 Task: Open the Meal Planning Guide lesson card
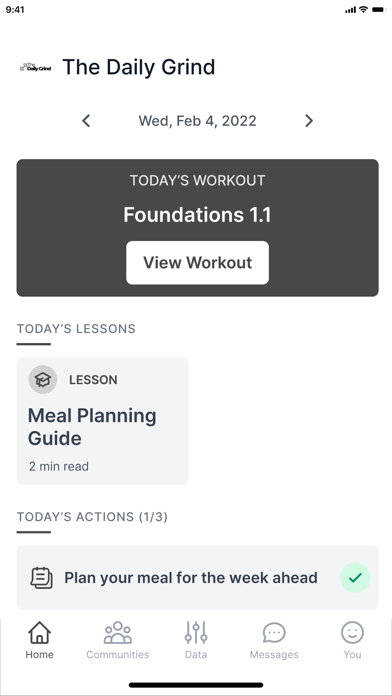click(103, 421)
